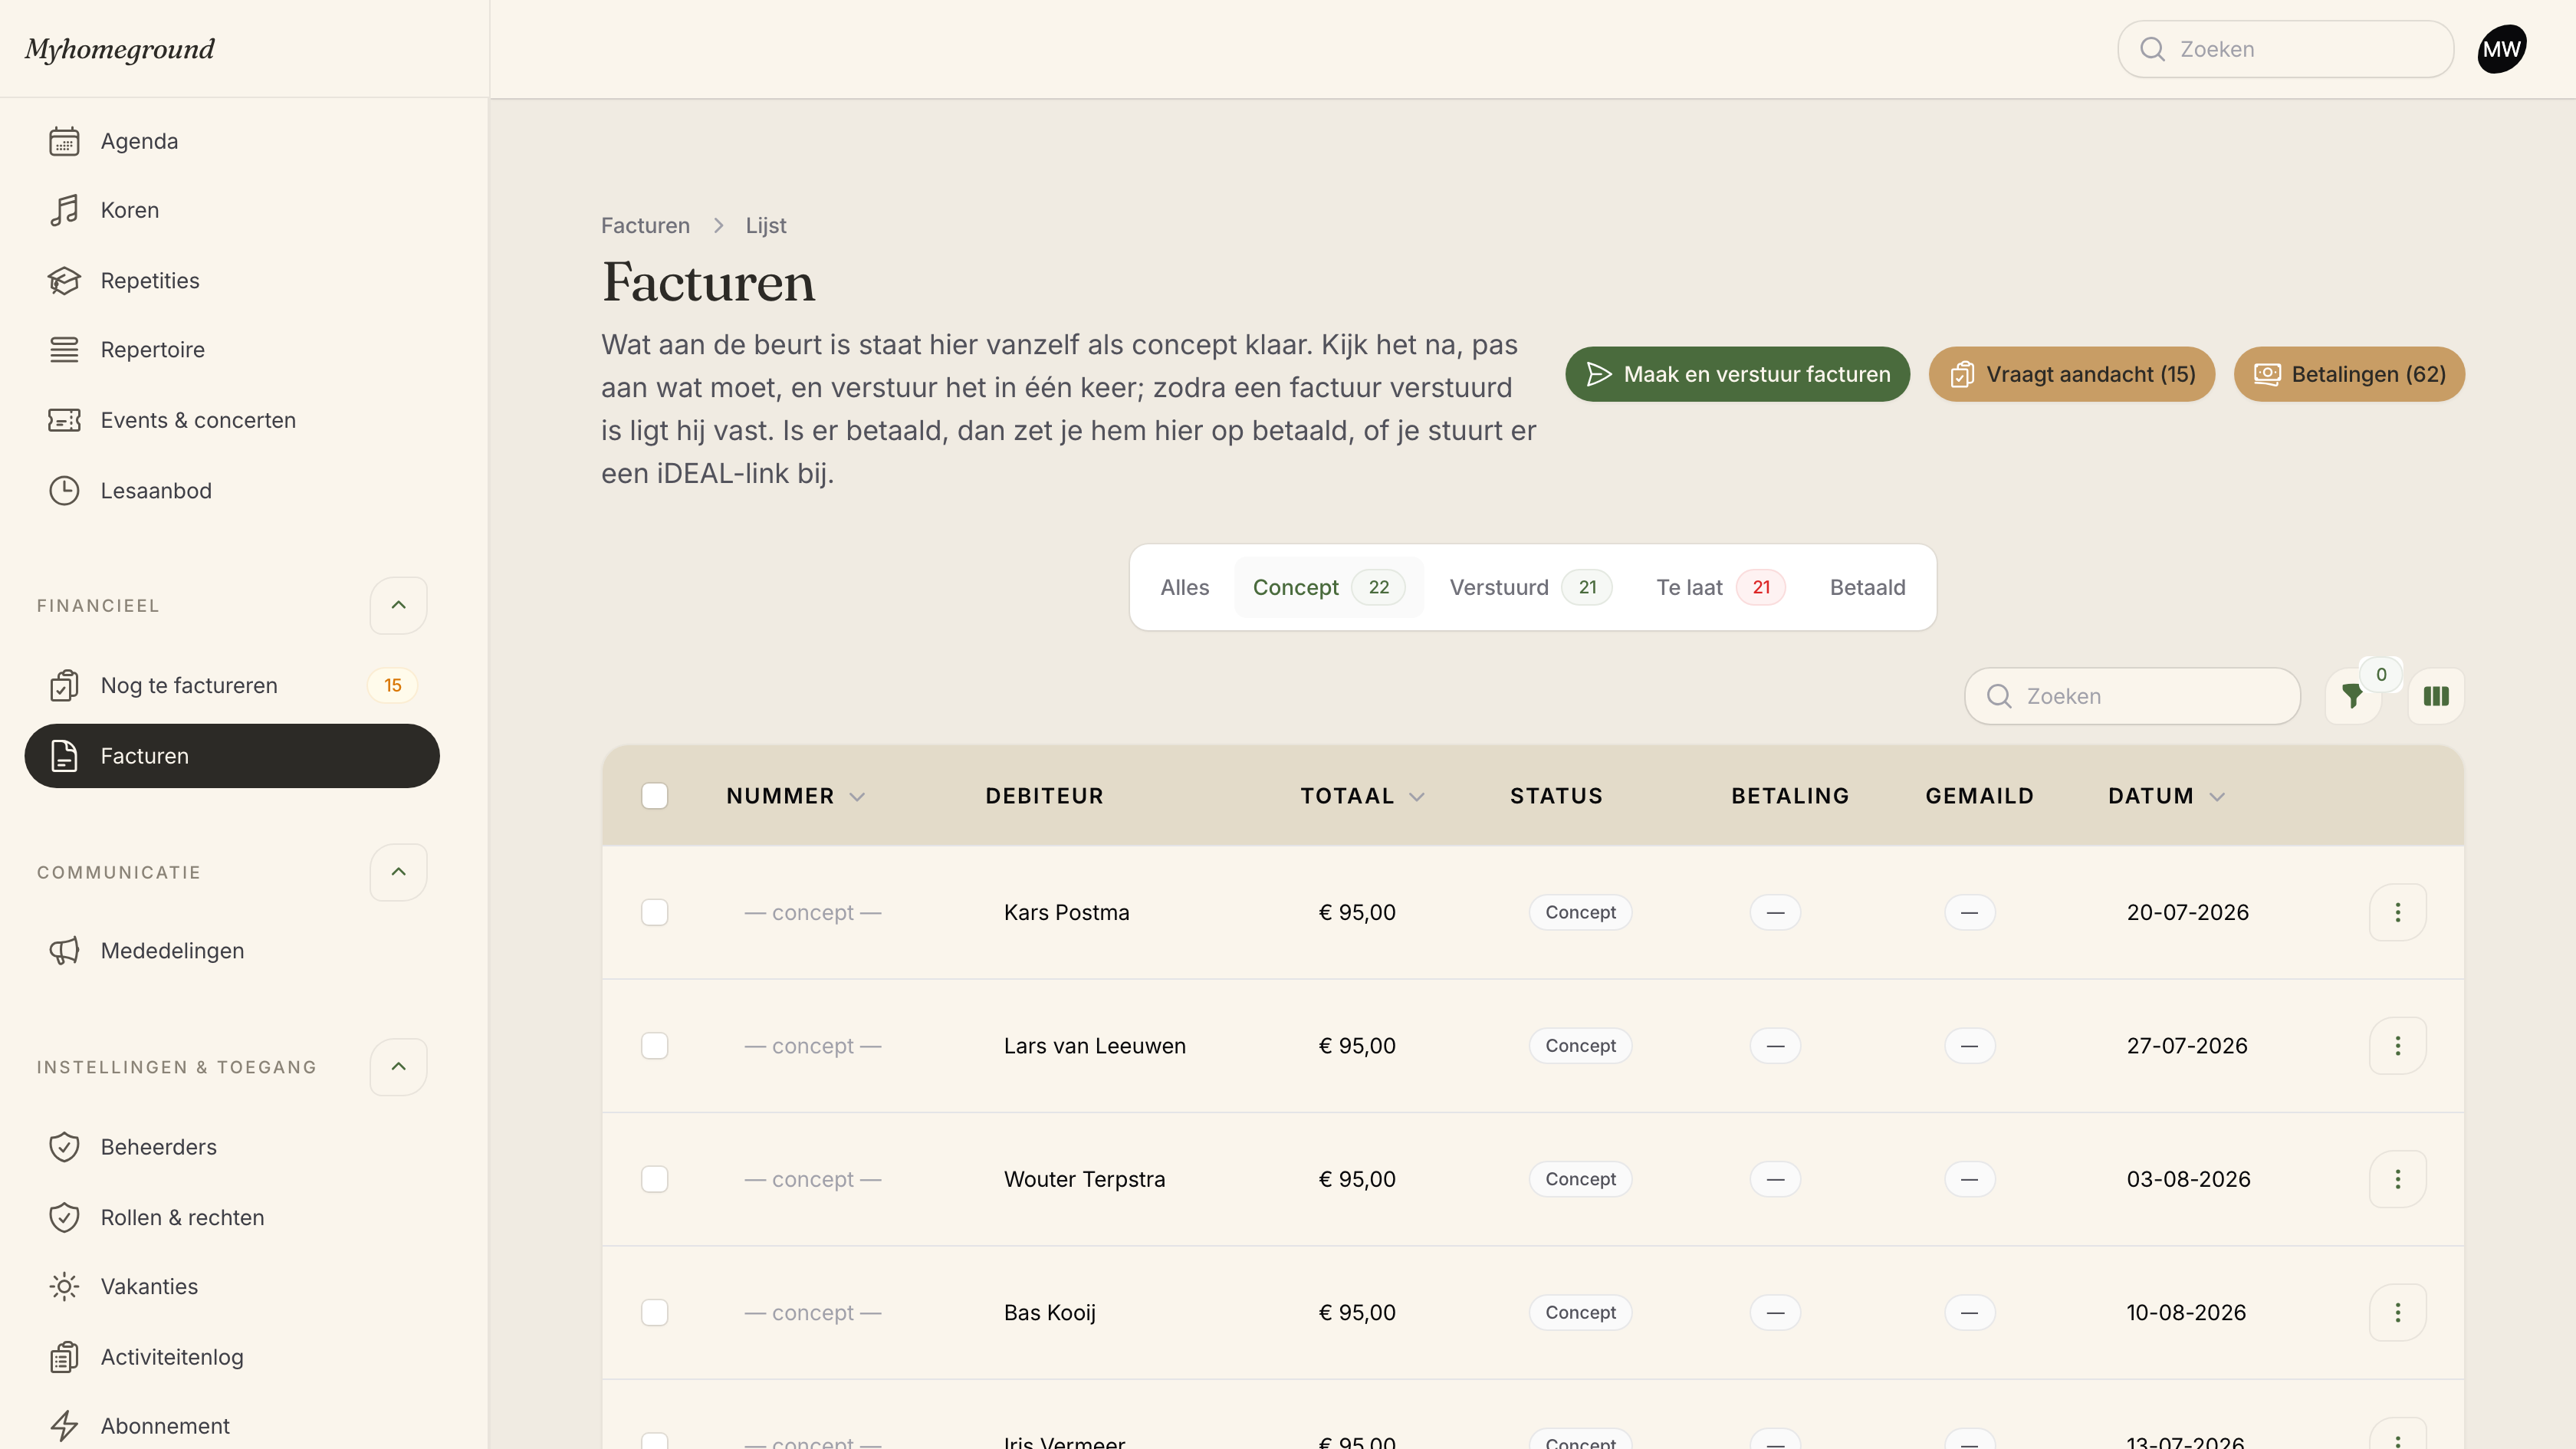
Task: Open the table filter funnel icon
Action: tap(2352, 696)
